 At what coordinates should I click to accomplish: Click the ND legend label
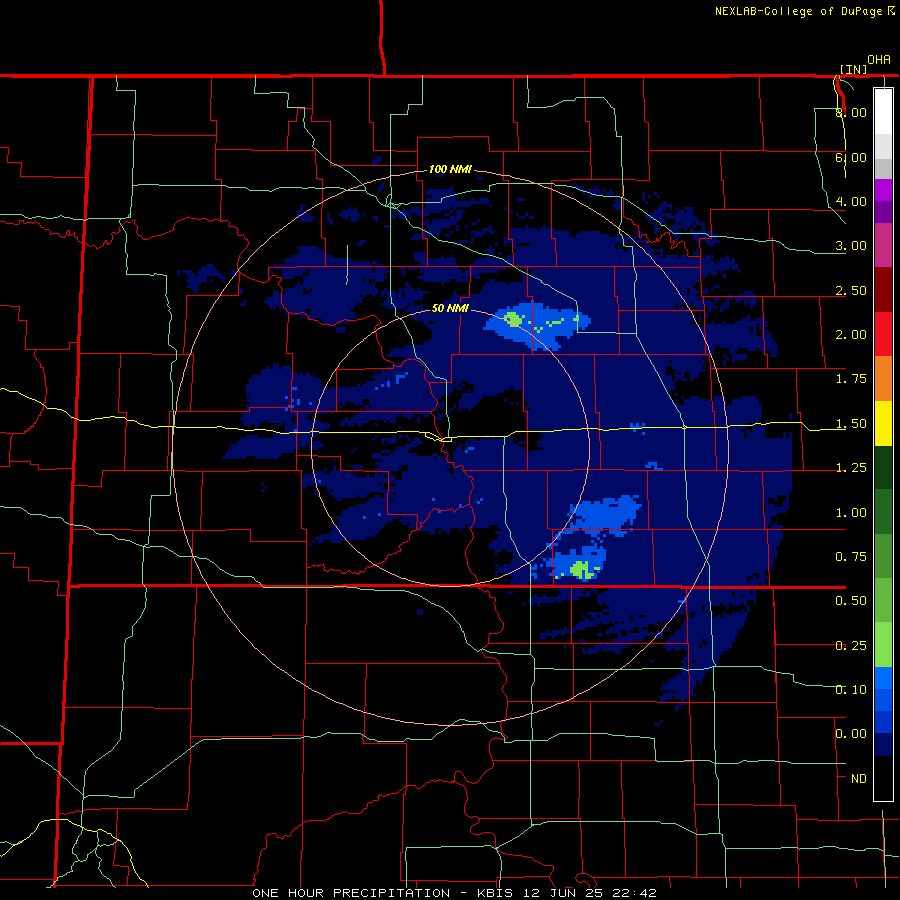tap(859, 779)
